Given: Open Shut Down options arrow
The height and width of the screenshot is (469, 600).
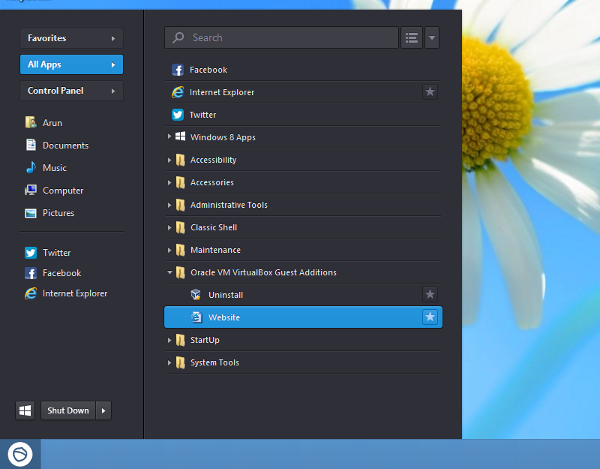Looking at the screenshot, I should click(x=103, y=410).
